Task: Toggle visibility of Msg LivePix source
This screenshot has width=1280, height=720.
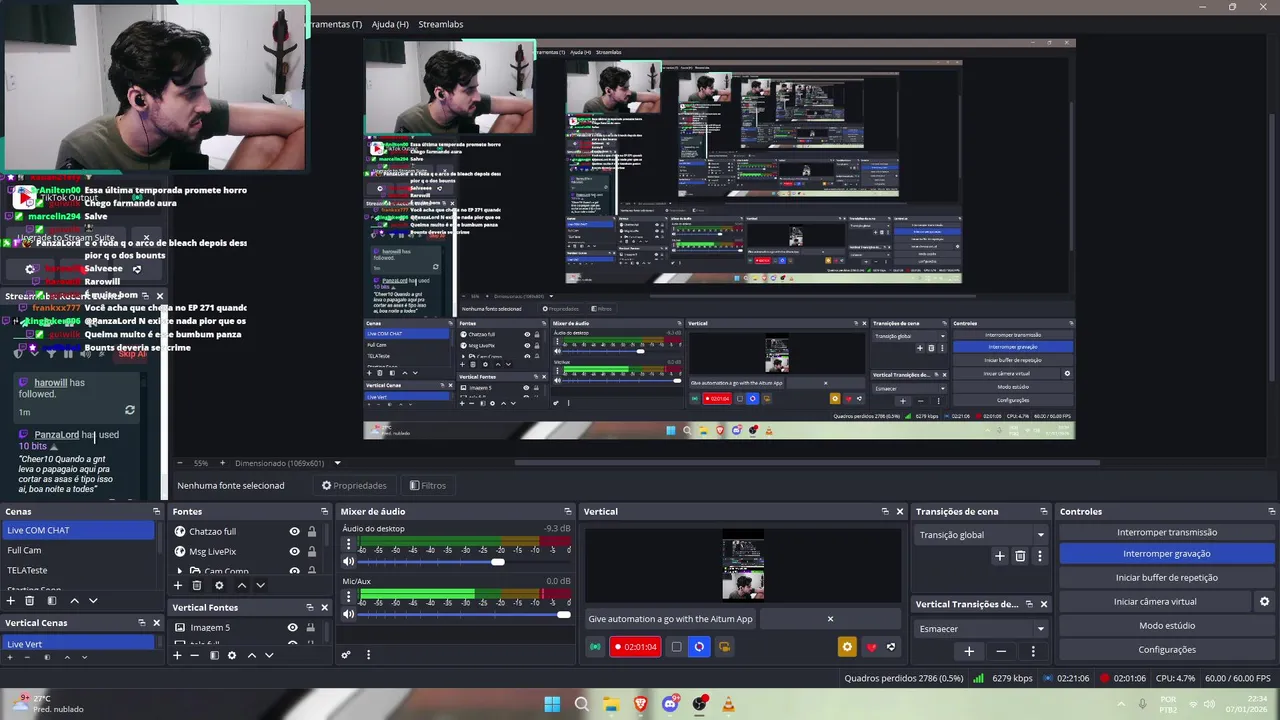Action: (294, 552)
